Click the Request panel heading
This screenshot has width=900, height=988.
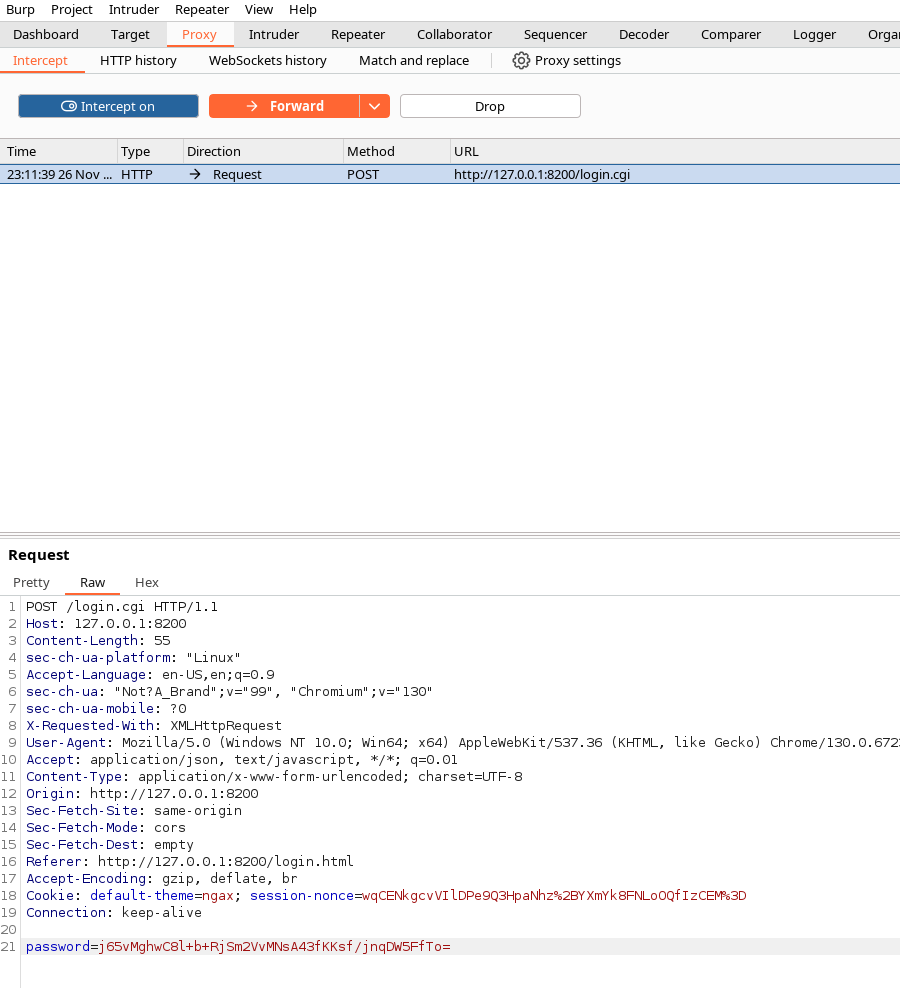pos(38,555)
